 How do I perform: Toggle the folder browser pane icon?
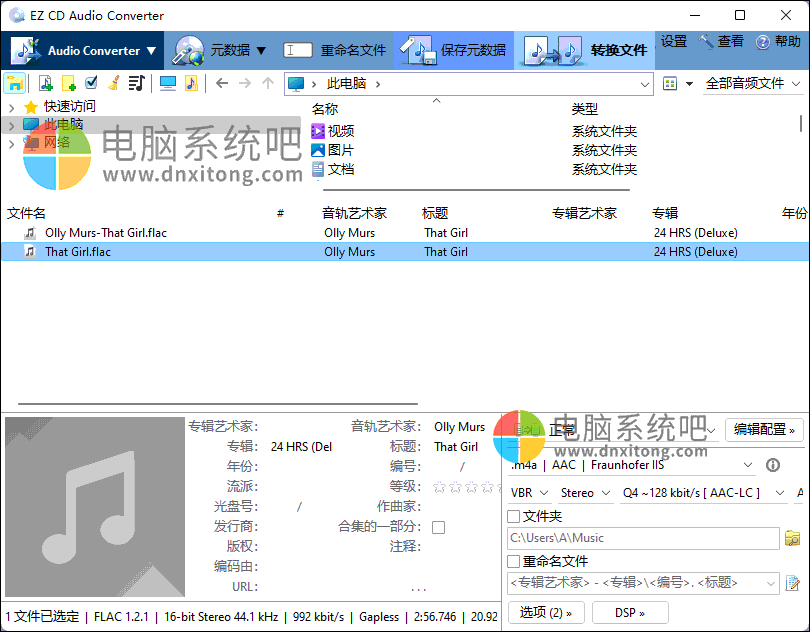[x=15, y=83]
